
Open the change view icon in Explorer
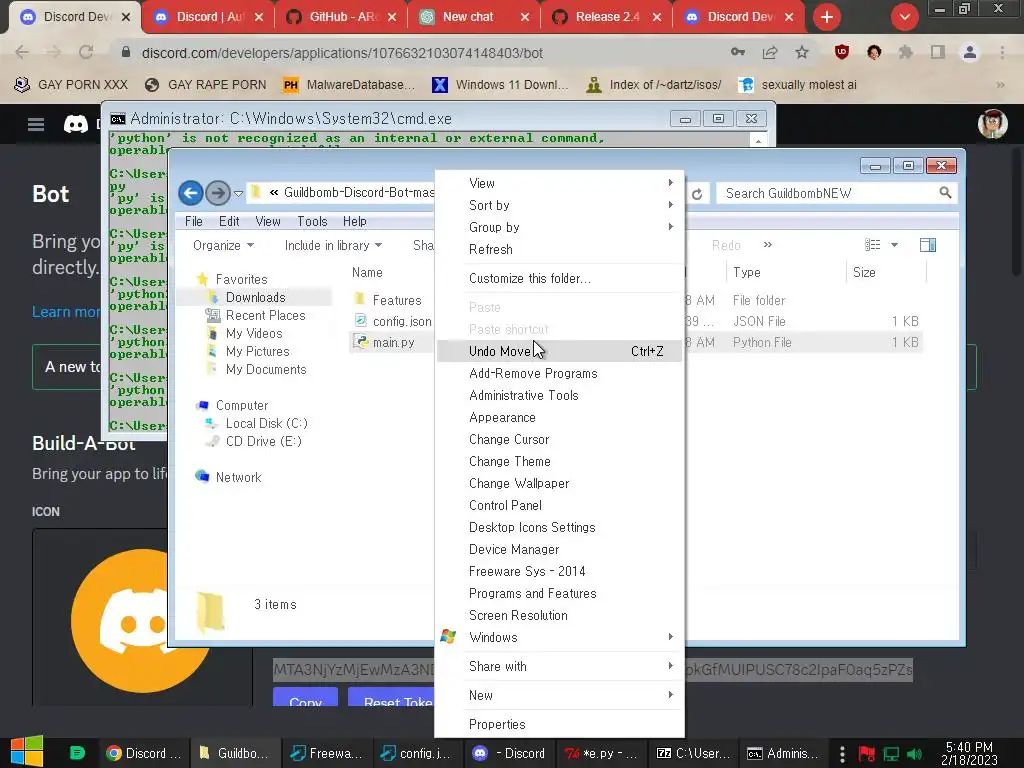point(872,245)
